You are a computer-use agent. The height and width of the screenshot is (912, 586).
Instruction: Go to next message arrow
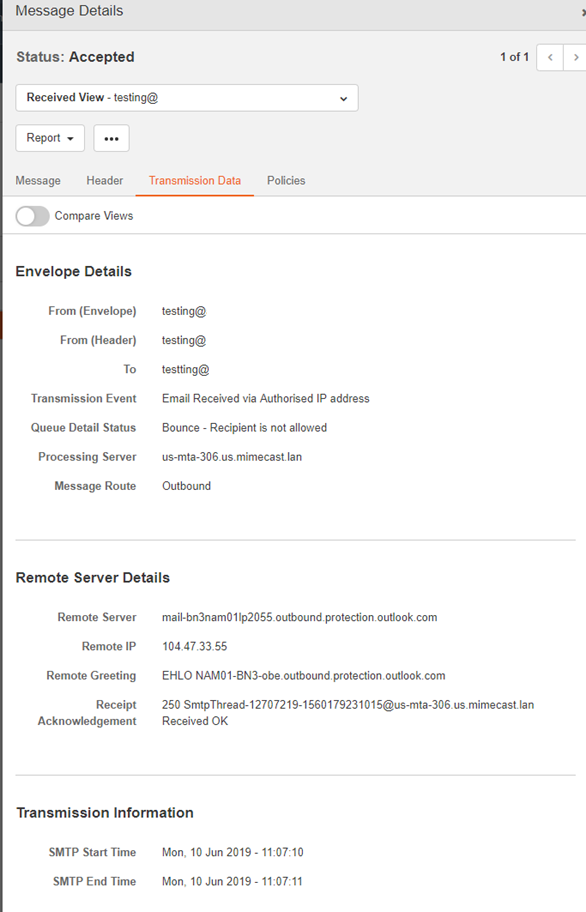[576, 58]
